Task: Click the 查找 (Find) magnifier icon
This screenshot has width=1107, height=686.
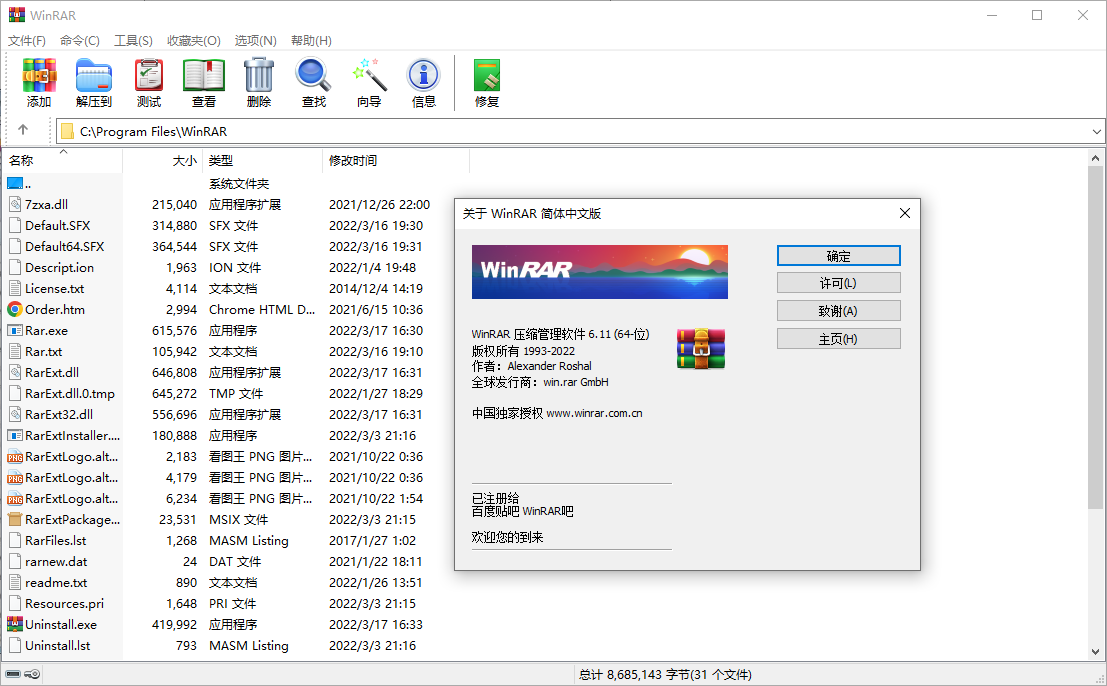Action: coord(313,76)
